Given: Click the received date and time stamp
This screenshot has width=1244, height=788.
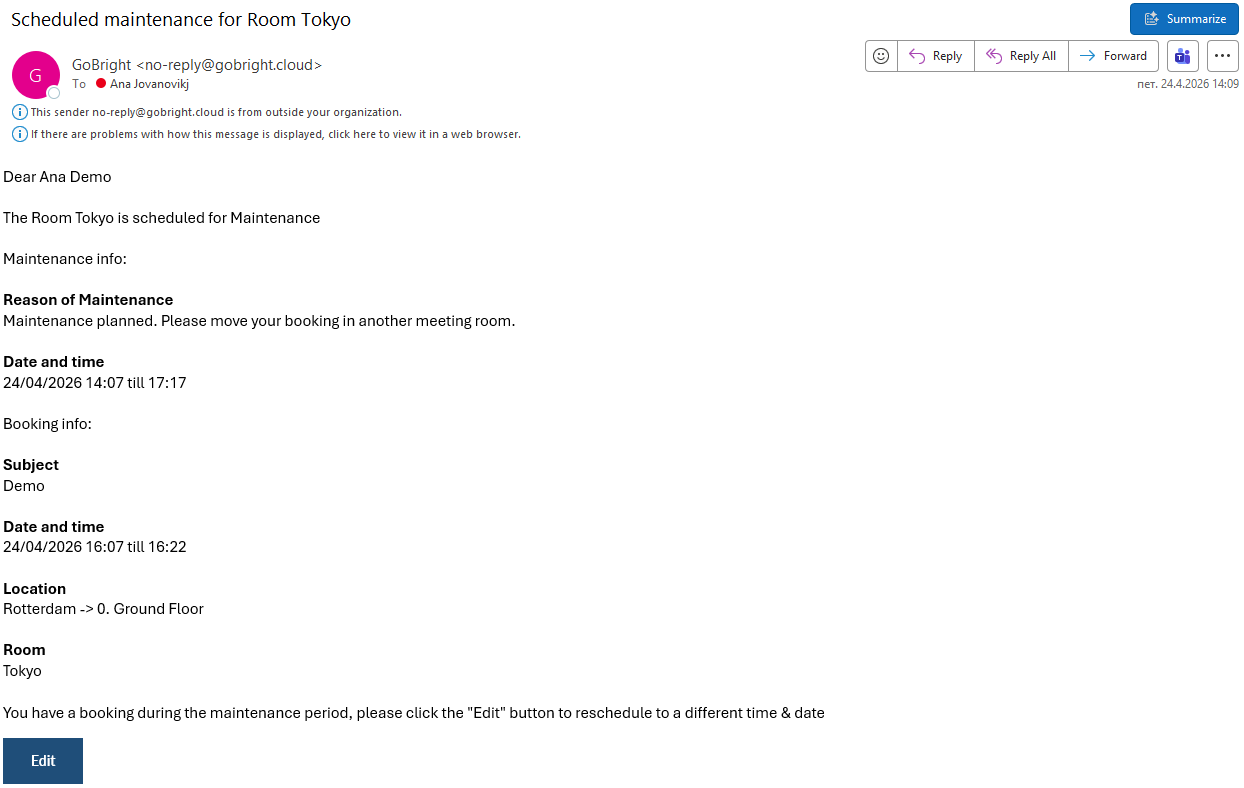Looking at the screenshot, I should click(1188, 84).
